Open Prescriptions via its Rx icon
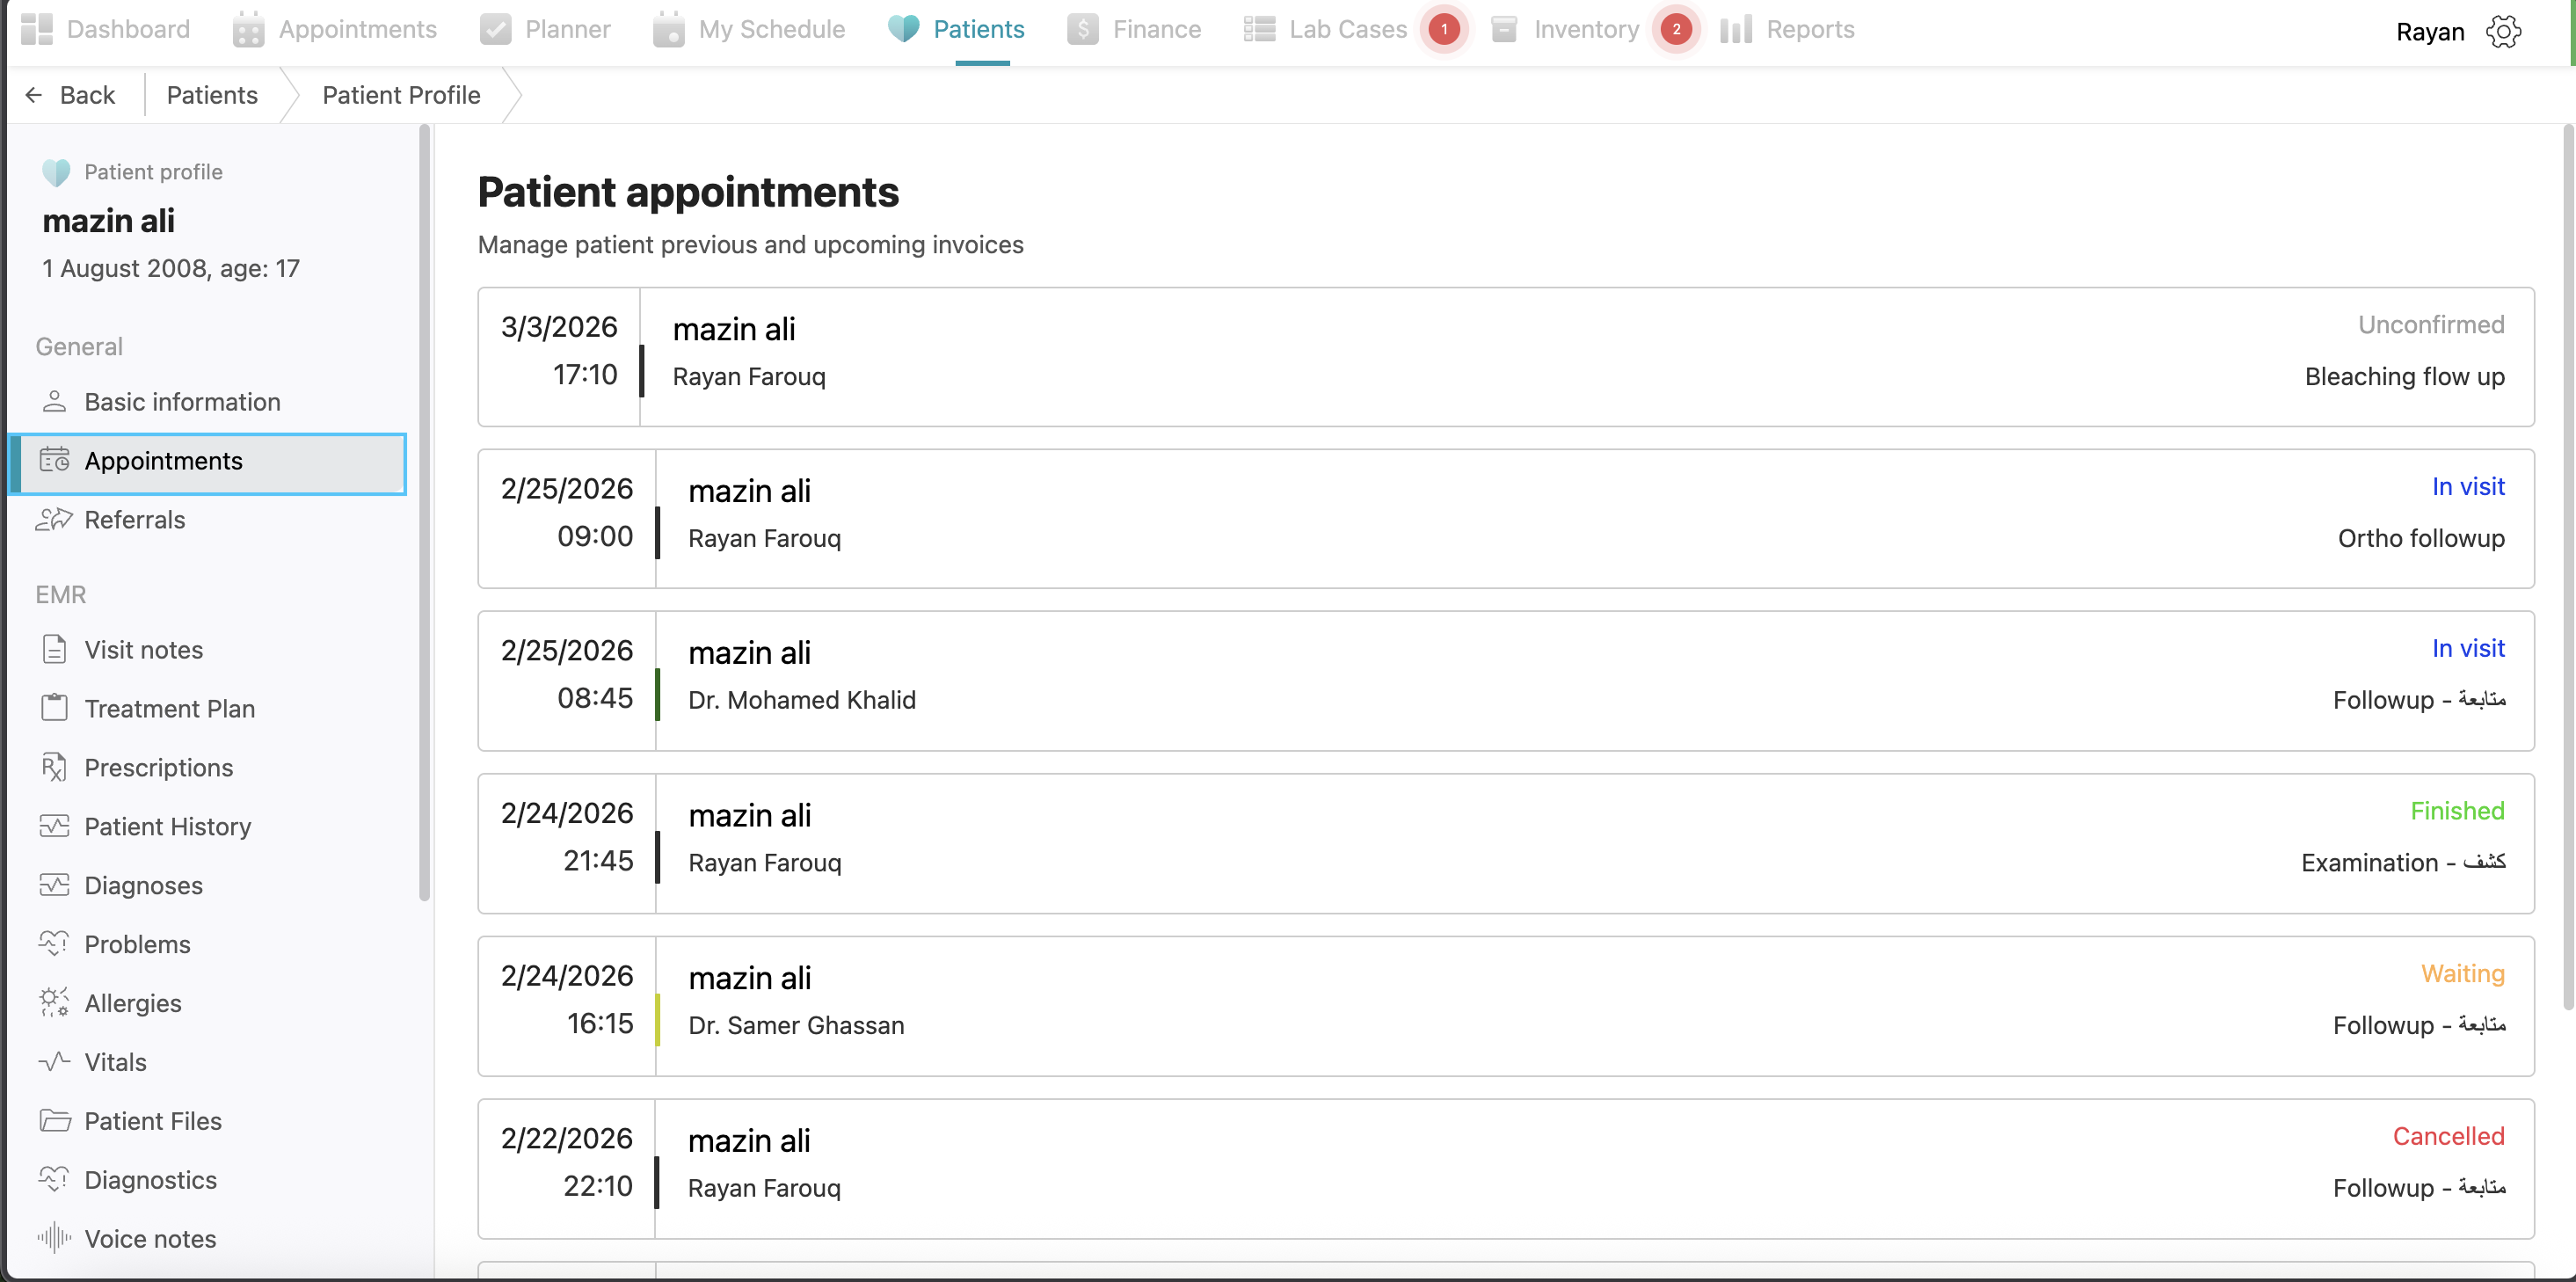The width and height of the screenshot is (2576, 1282). pos(54,767)
